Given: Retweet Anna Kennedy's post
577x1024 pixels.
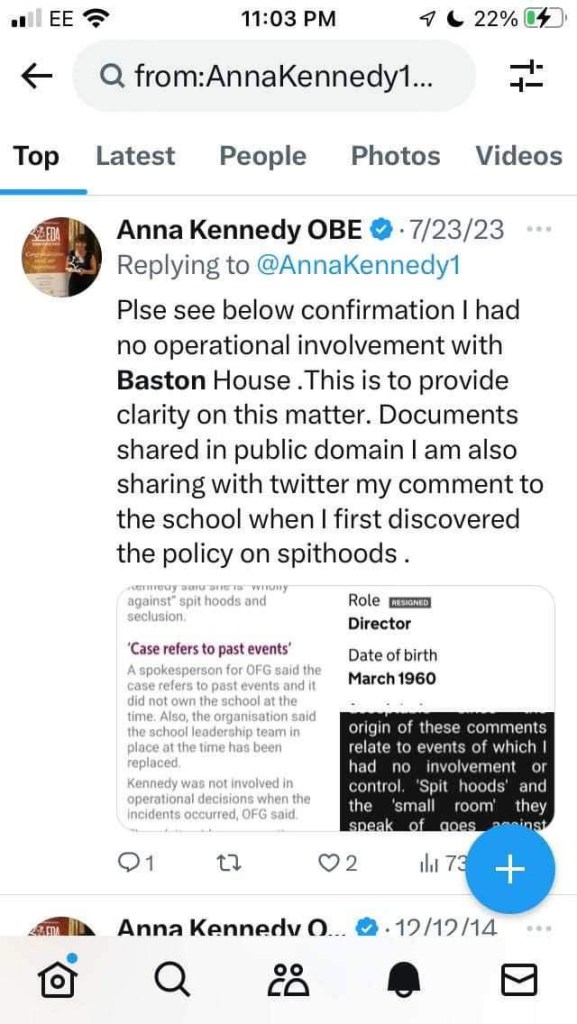Looking at the screenshot, I should [231, 865].
